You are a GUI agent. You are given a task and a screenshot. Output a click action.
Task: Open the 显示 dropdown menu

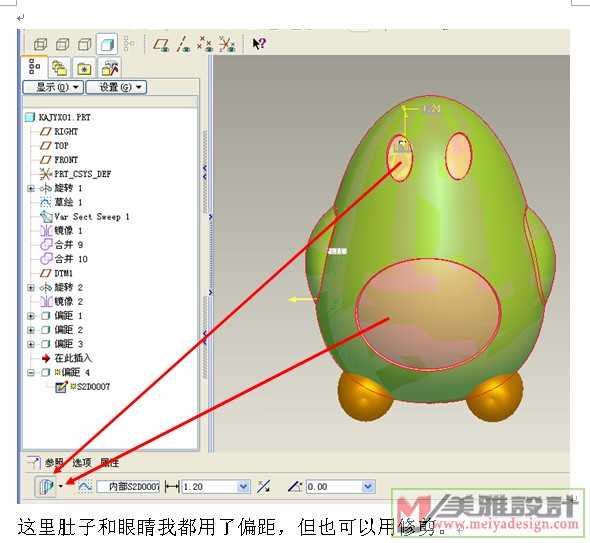[x=53, y=87]
